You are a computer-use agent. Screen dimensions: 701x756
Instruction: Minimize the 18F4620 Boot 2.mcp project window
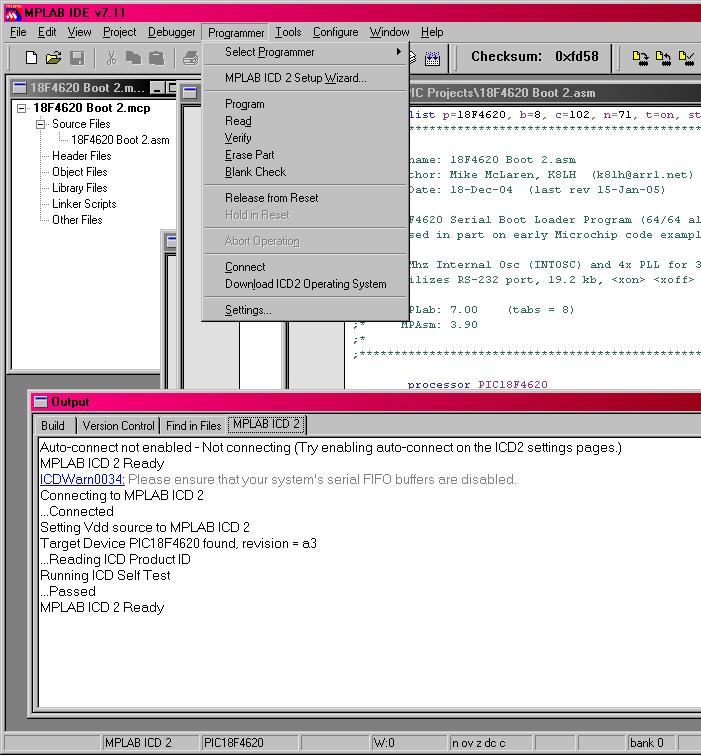pyautogui.click(x=157, y=88)
